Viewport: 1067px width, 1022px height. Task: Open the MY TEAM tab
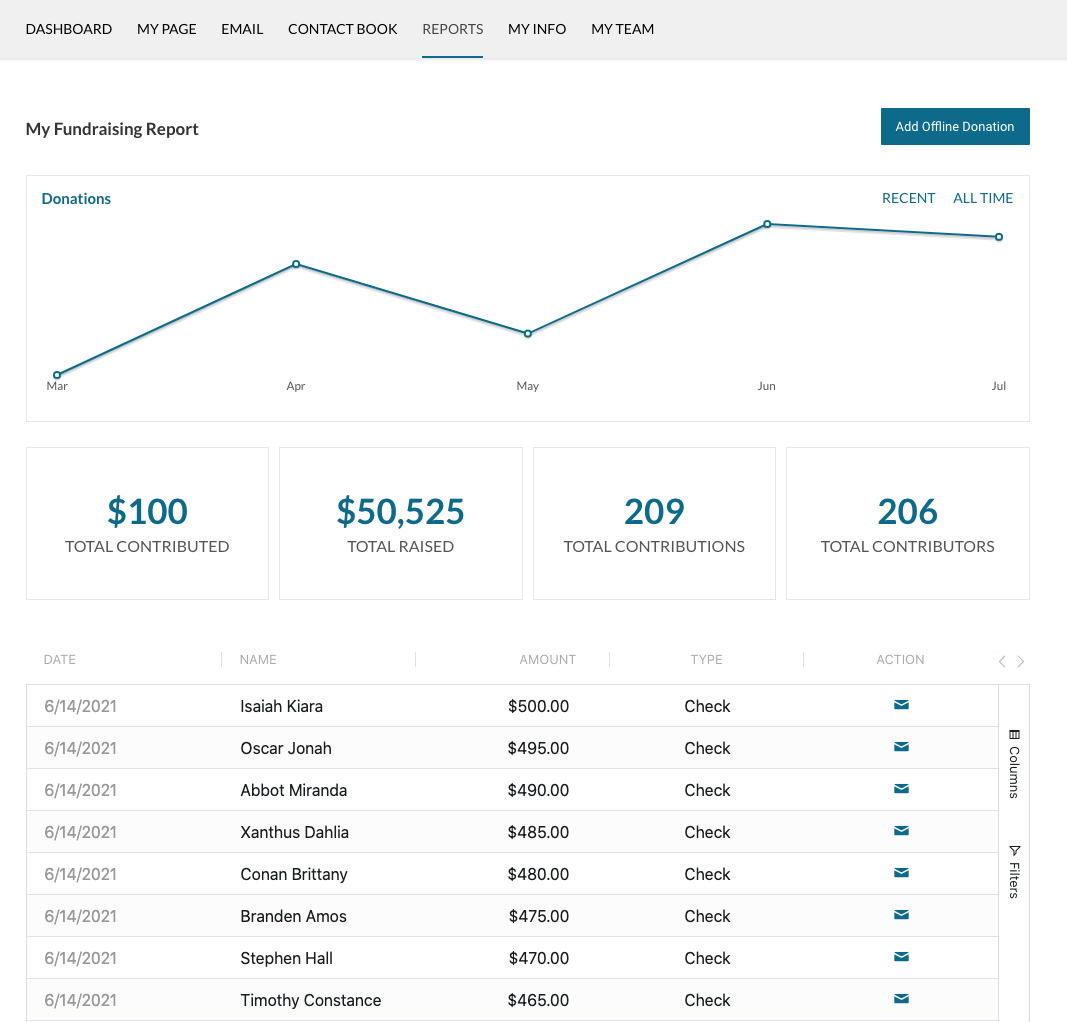(622, 29)
